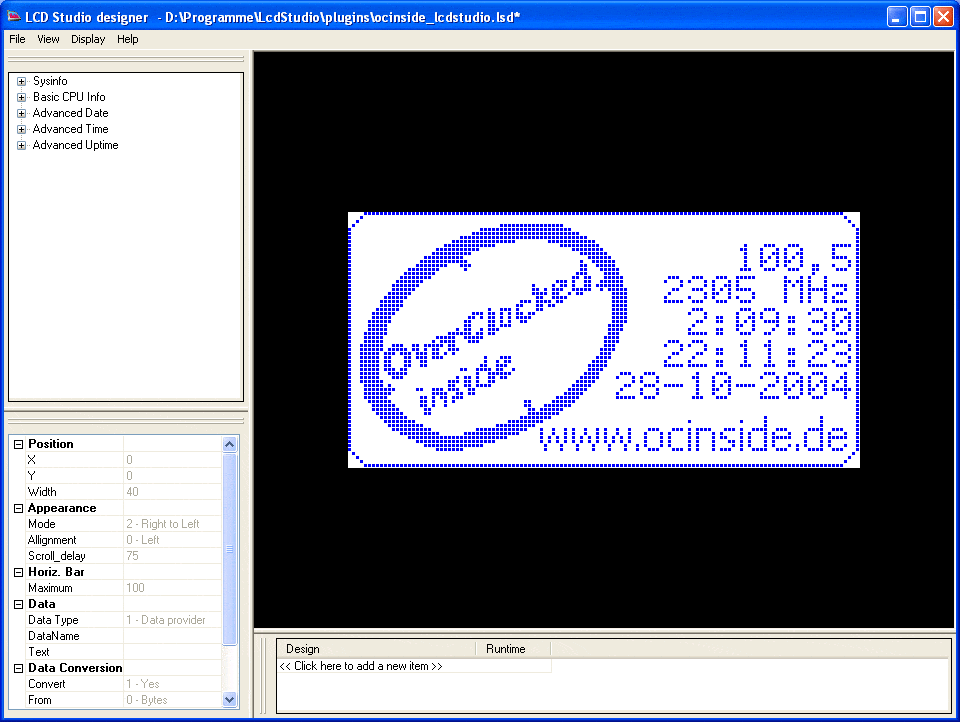Click the Design column header
This screenshot has width=960, height=722.
click(x=376, y=649)
